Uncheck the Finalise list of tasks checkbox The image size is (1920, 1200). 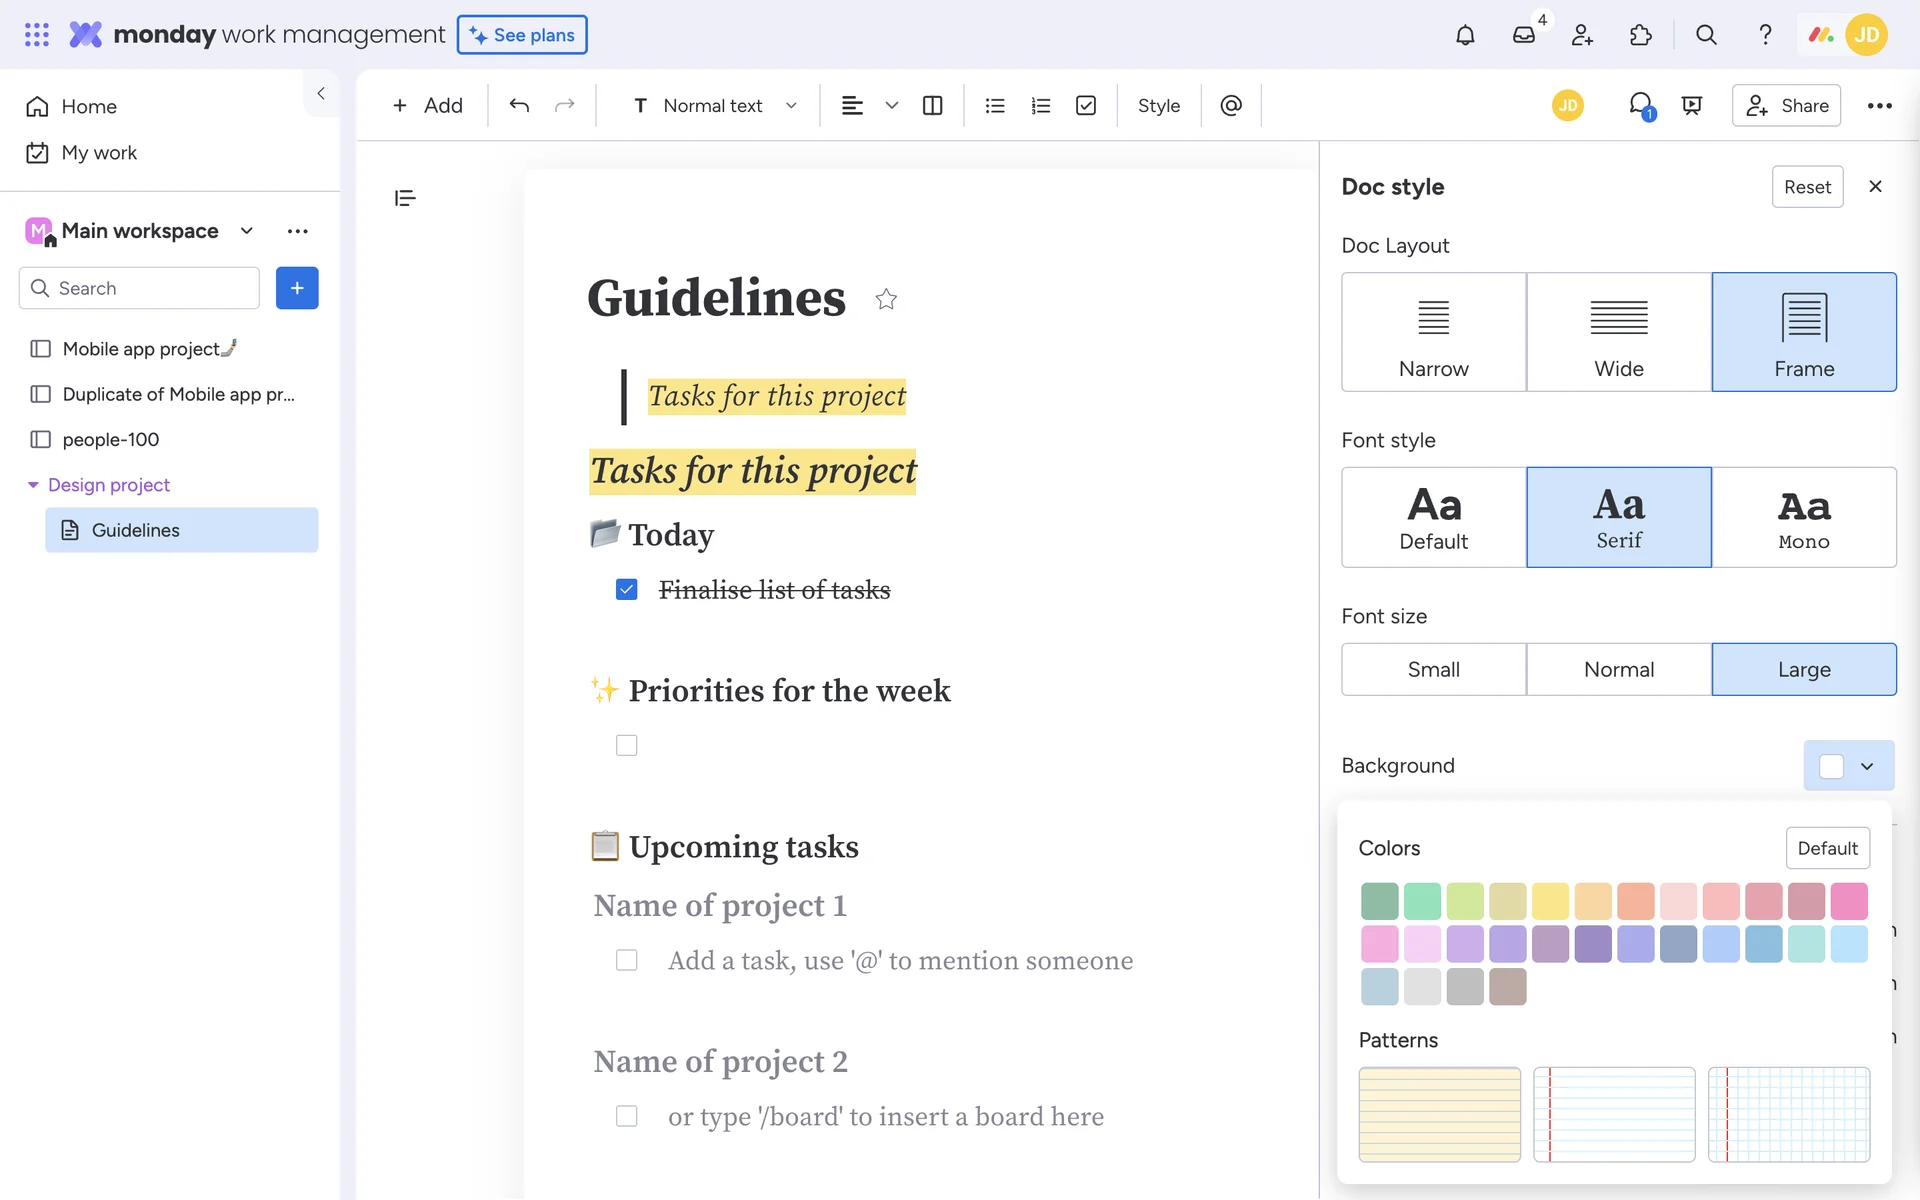(x=627, y=590)
